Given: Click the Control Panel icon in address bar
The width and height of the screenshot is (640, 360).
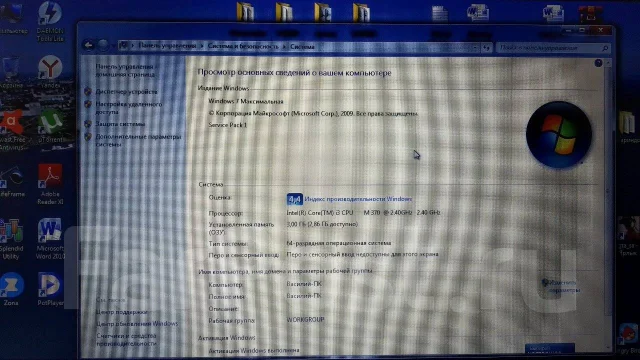Looking at the screenshot, I should (x=123, y=46).
